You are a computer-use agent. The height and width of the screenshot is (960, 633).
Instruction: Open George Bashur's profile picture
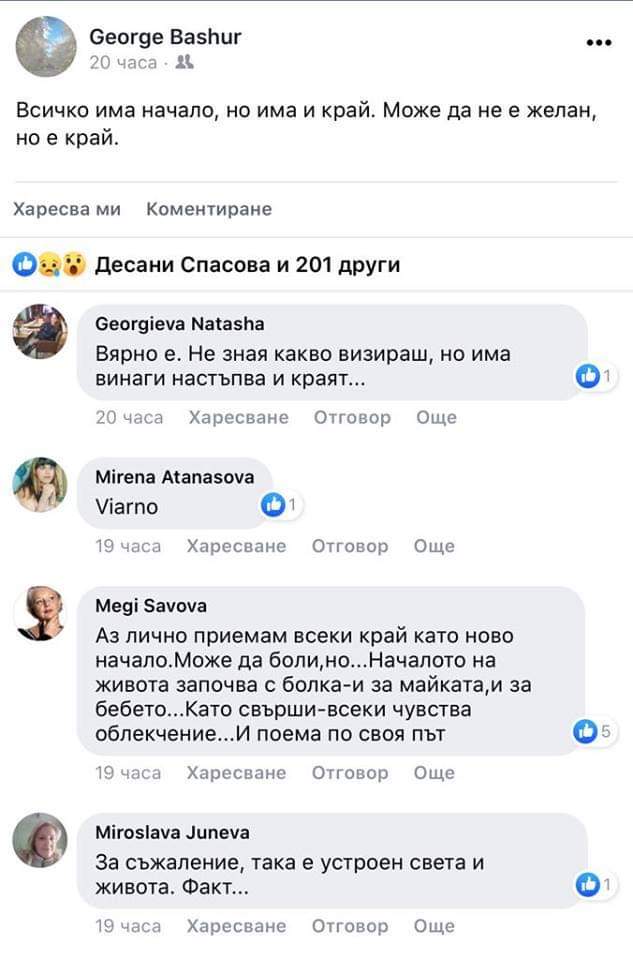coord(46,46)
